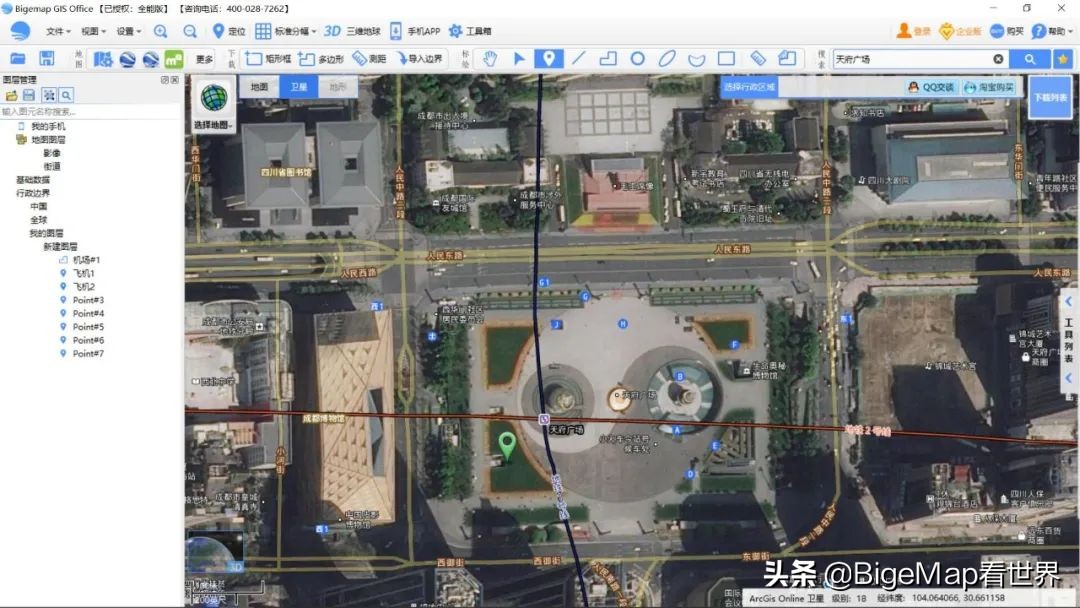Activate the 测距 measure distance tool
The image size is (1080, 608).
point(369,59)
